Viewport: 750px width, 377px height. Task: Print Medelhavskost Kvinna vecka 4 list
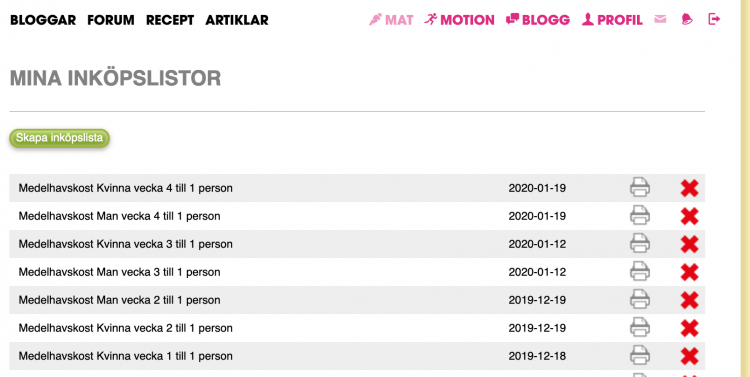(640, 187)
